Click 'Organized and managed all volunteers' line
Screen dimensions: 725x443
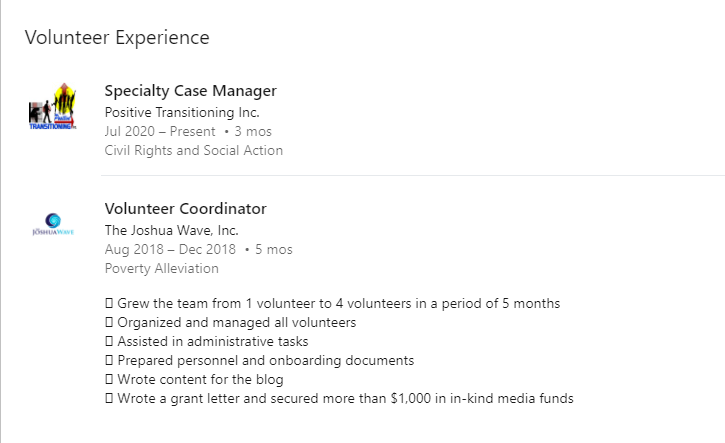[x=231, y=322]
